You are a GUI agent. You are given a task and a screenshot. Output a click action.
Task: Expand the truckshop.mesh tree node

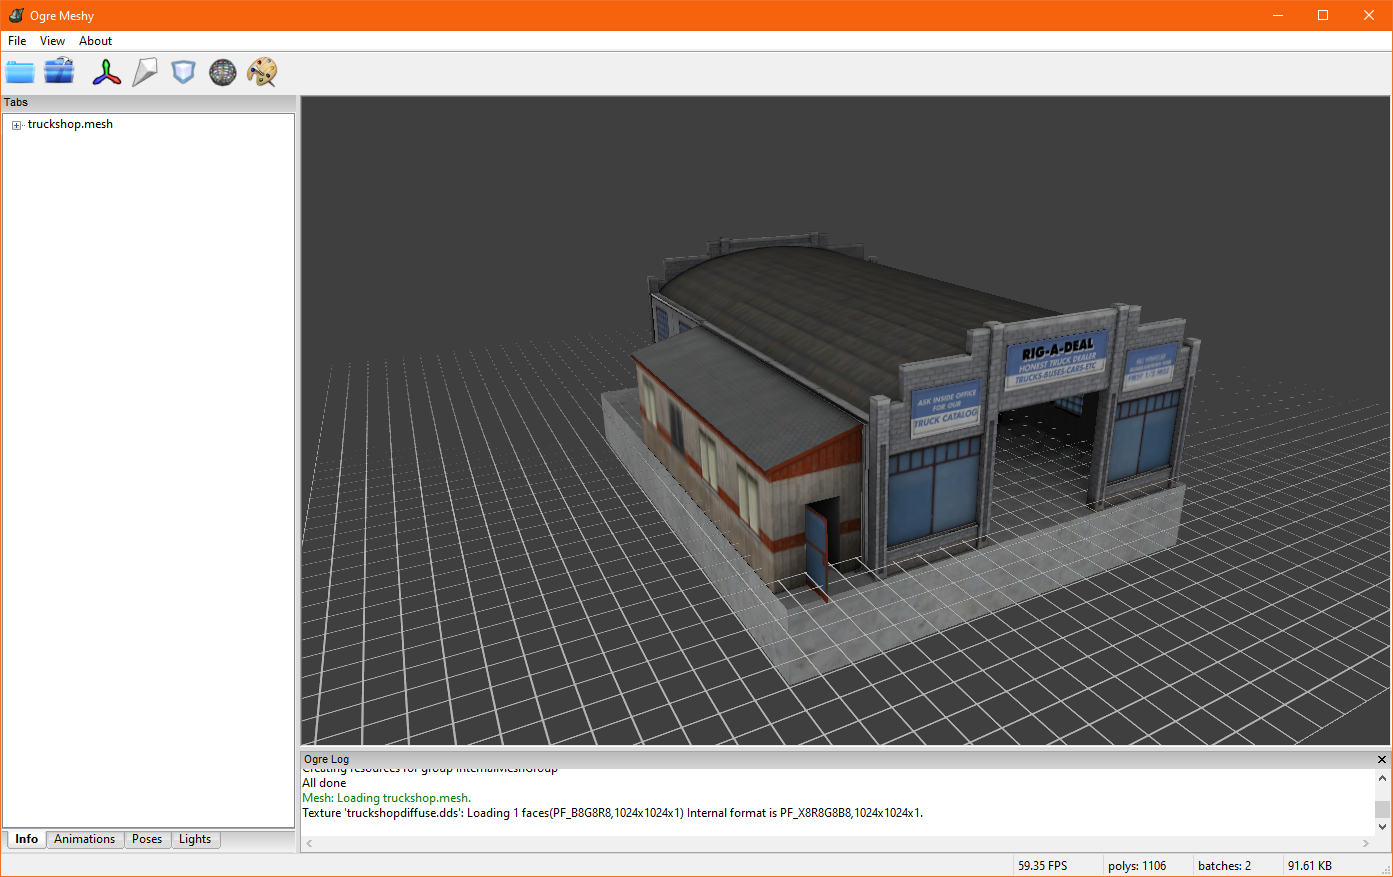(17, 125)
